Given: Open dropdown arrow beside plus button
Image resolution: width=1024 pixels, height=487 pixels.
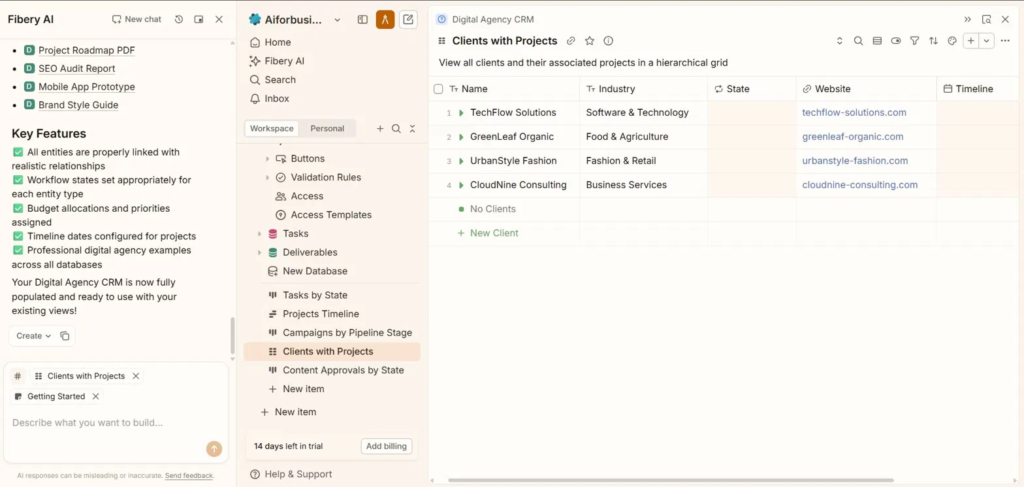Looking at the screenshot, I should pos(986,41).
